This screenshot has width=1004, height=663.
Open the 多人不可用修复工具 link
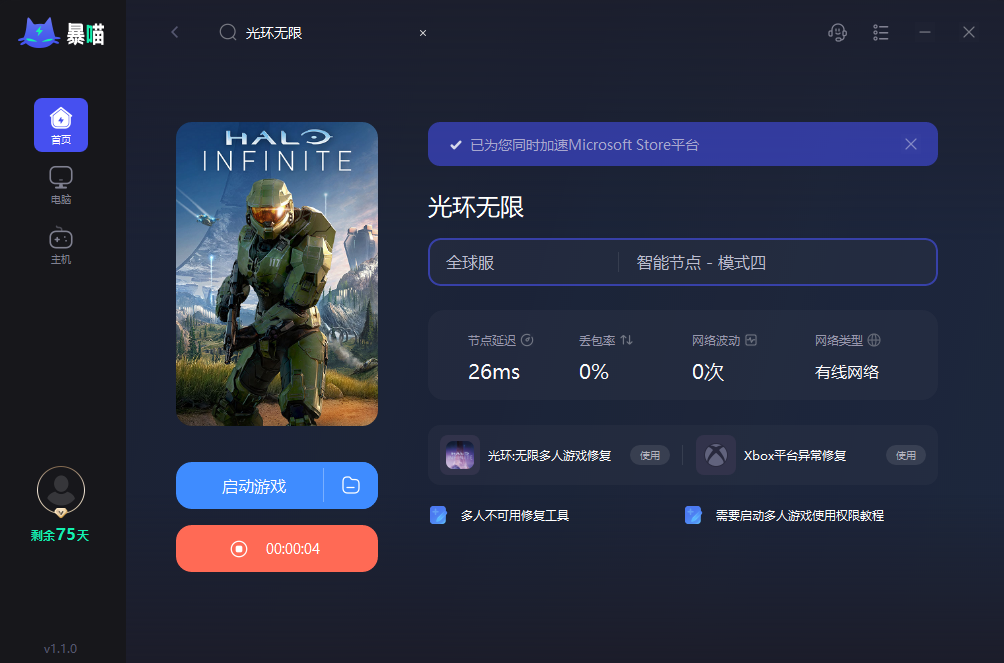(x=514, y=516)
